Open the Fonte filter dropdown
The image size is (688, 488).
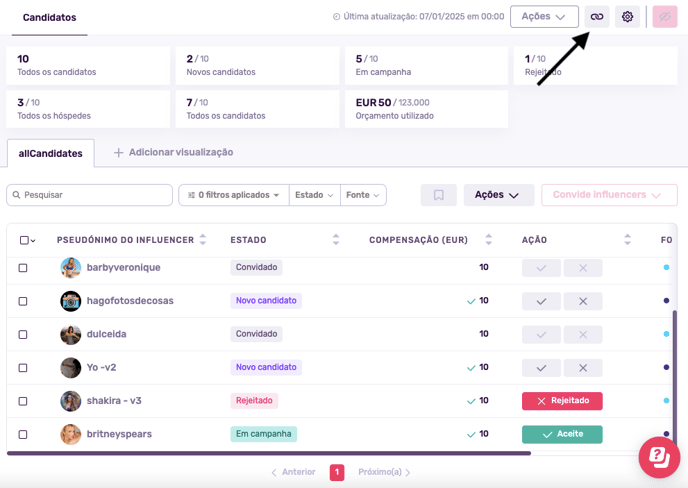(x=363, y=195)
